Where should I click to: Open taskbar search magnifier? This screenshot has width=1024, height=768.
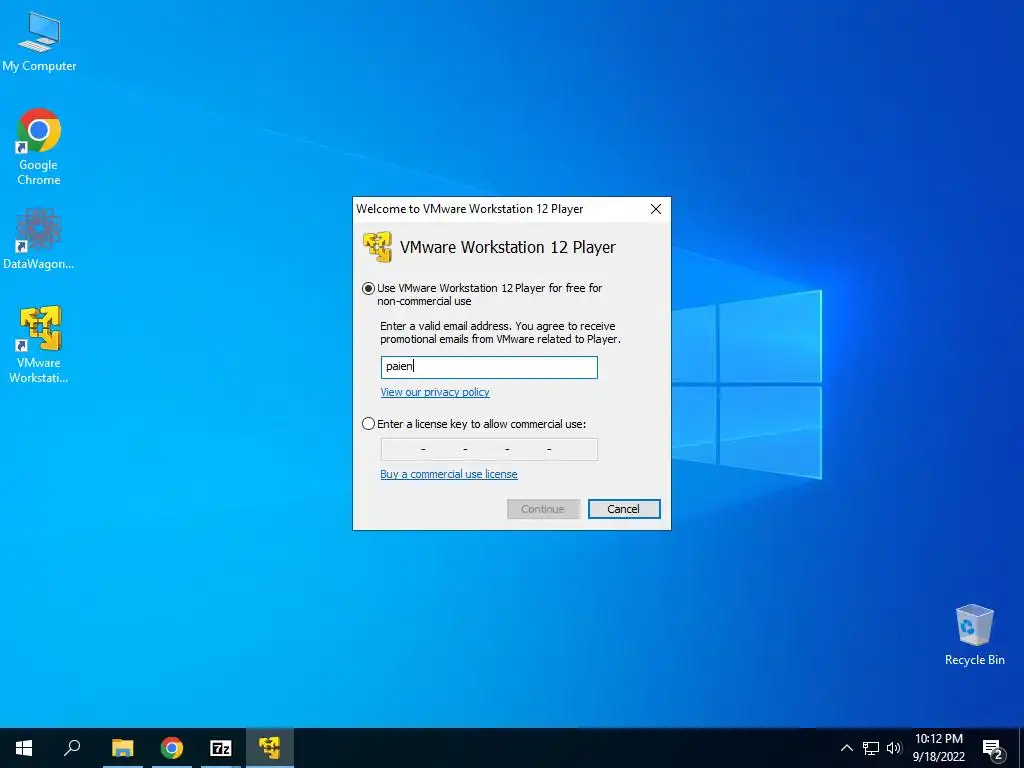(72, 748)
